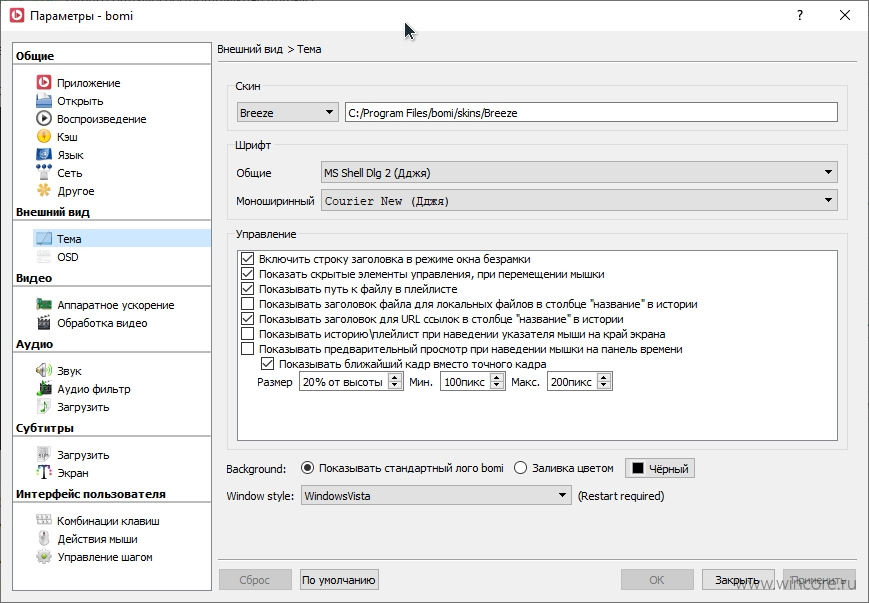The image size is (869, 603).
Task: Uncheck Показывать путь к файлу в плейлисте
Action: (248, 289)
